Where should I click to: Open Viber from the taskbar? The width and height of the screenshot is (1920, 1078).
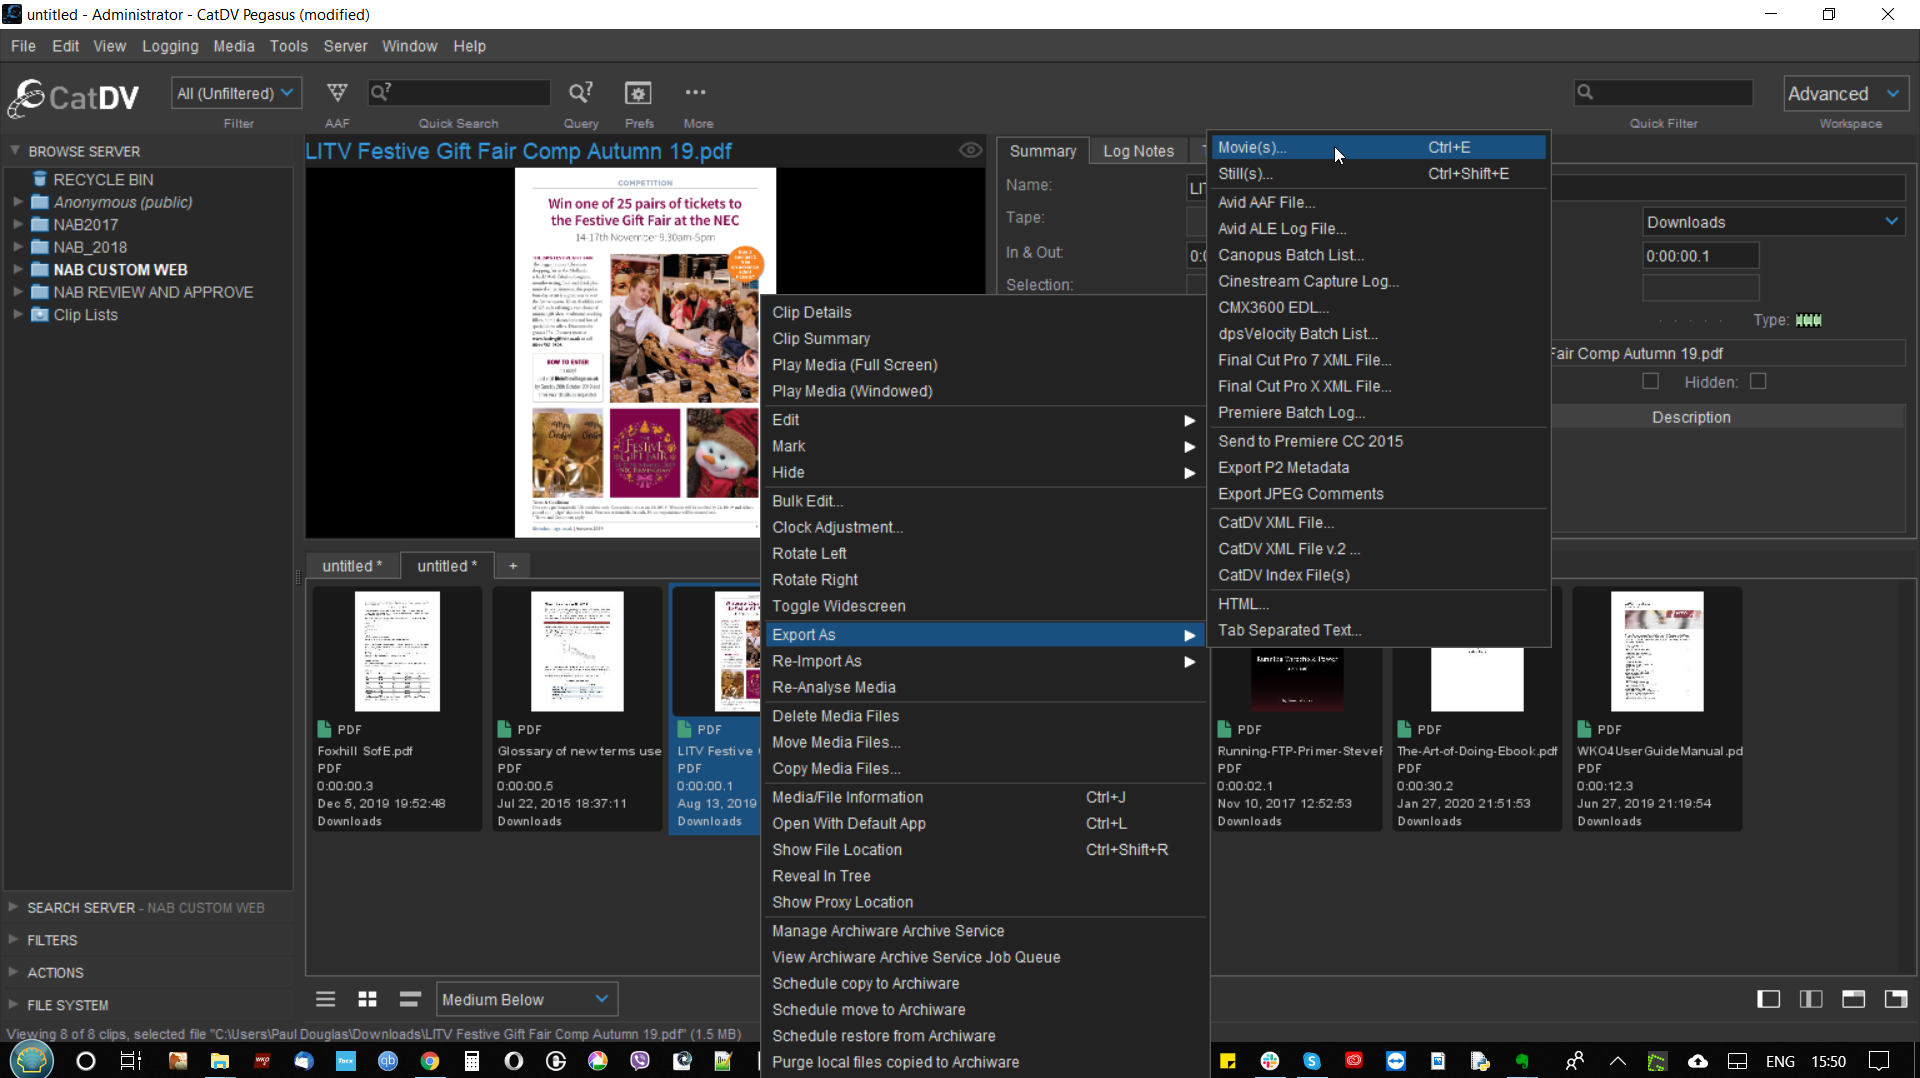(640, 1061)
